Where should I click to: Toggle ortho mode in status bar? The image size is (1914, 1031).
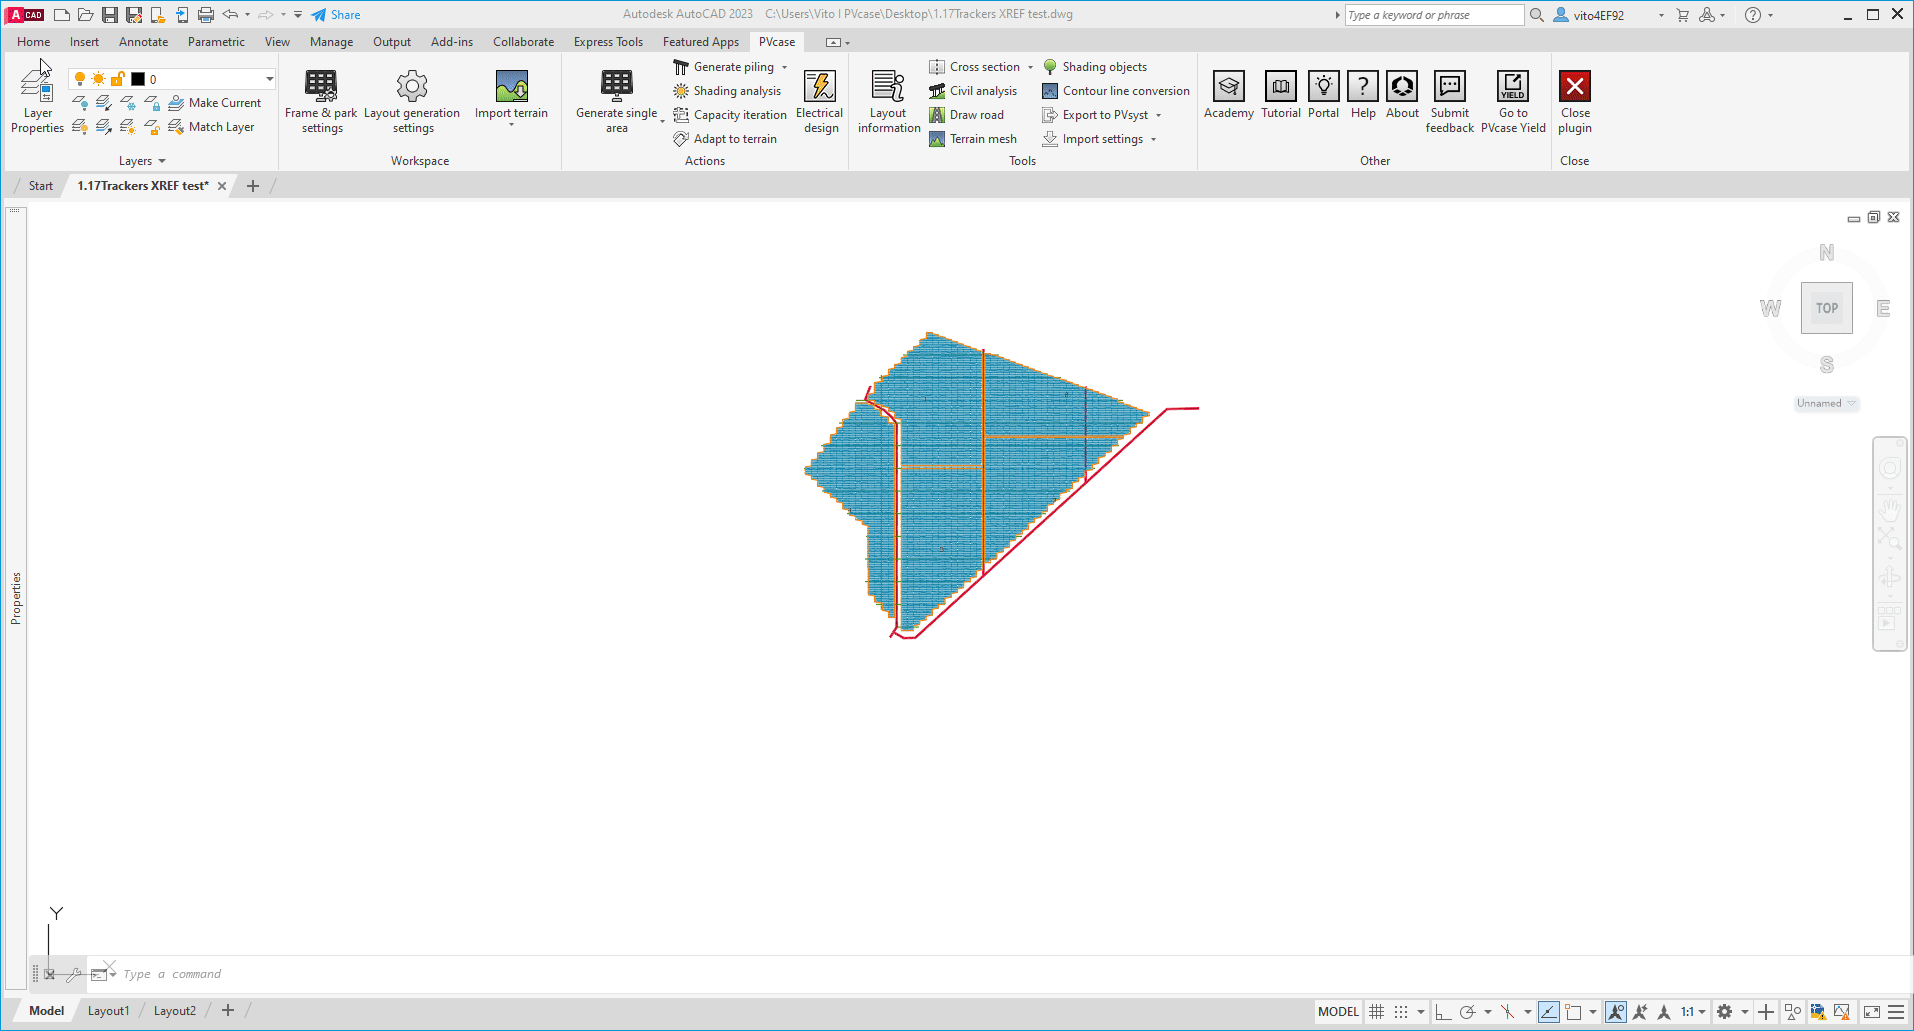pos(1443,1012)
